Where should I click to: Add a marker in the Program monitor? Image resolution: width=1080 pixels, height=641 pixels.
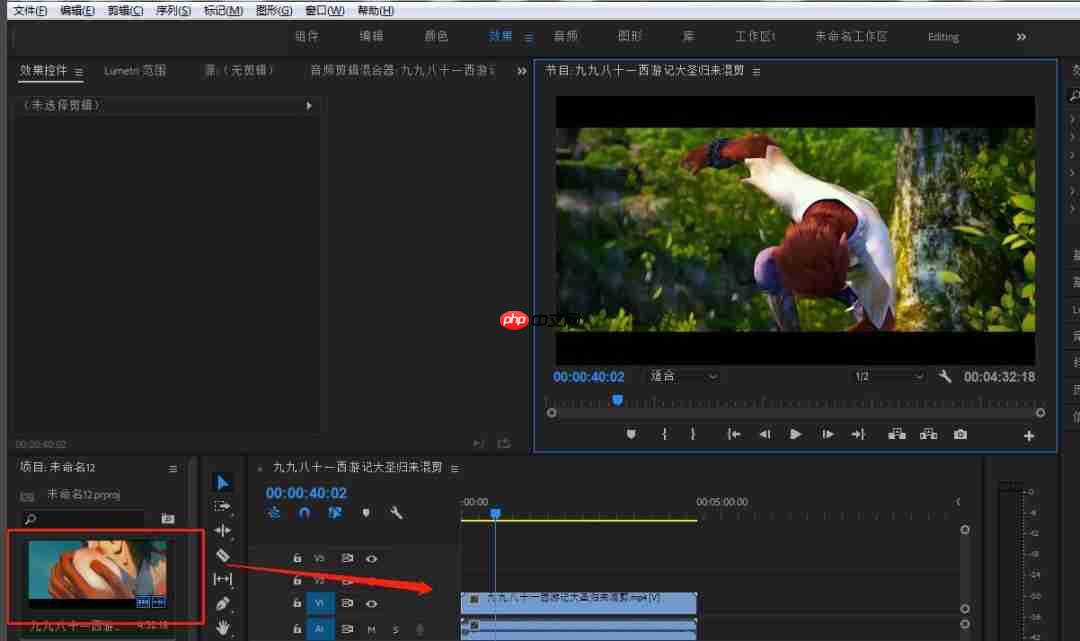click(x=633, y=433)
